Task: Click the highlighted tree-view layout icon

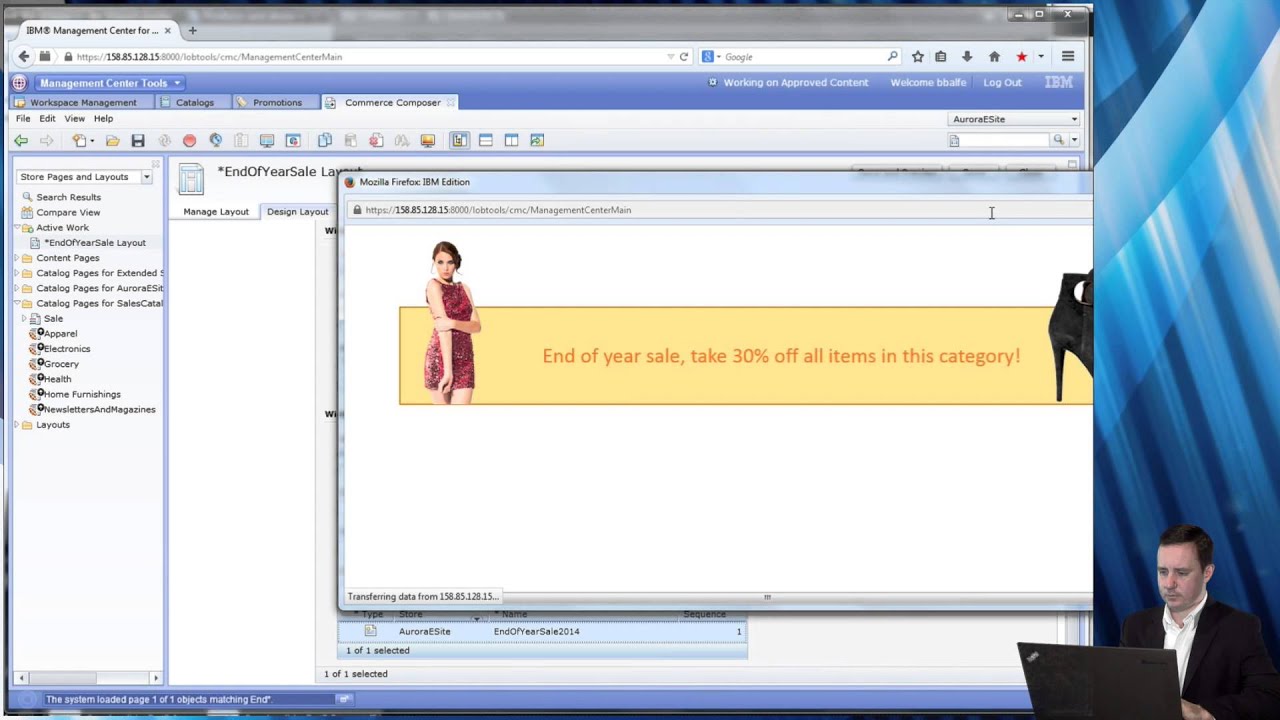Action: tap(459, 141)
